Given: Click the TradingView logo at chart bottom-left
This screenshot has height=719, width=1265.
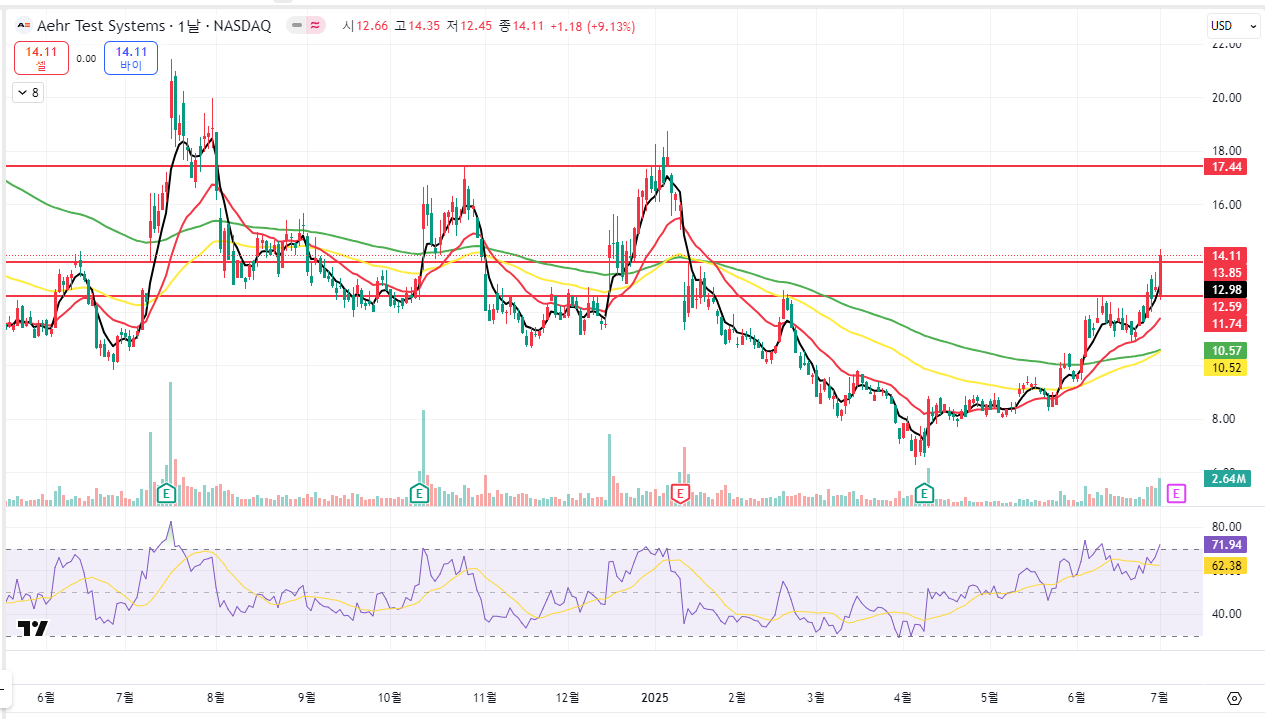Looking at the screenshot, I should coord(33,628).
